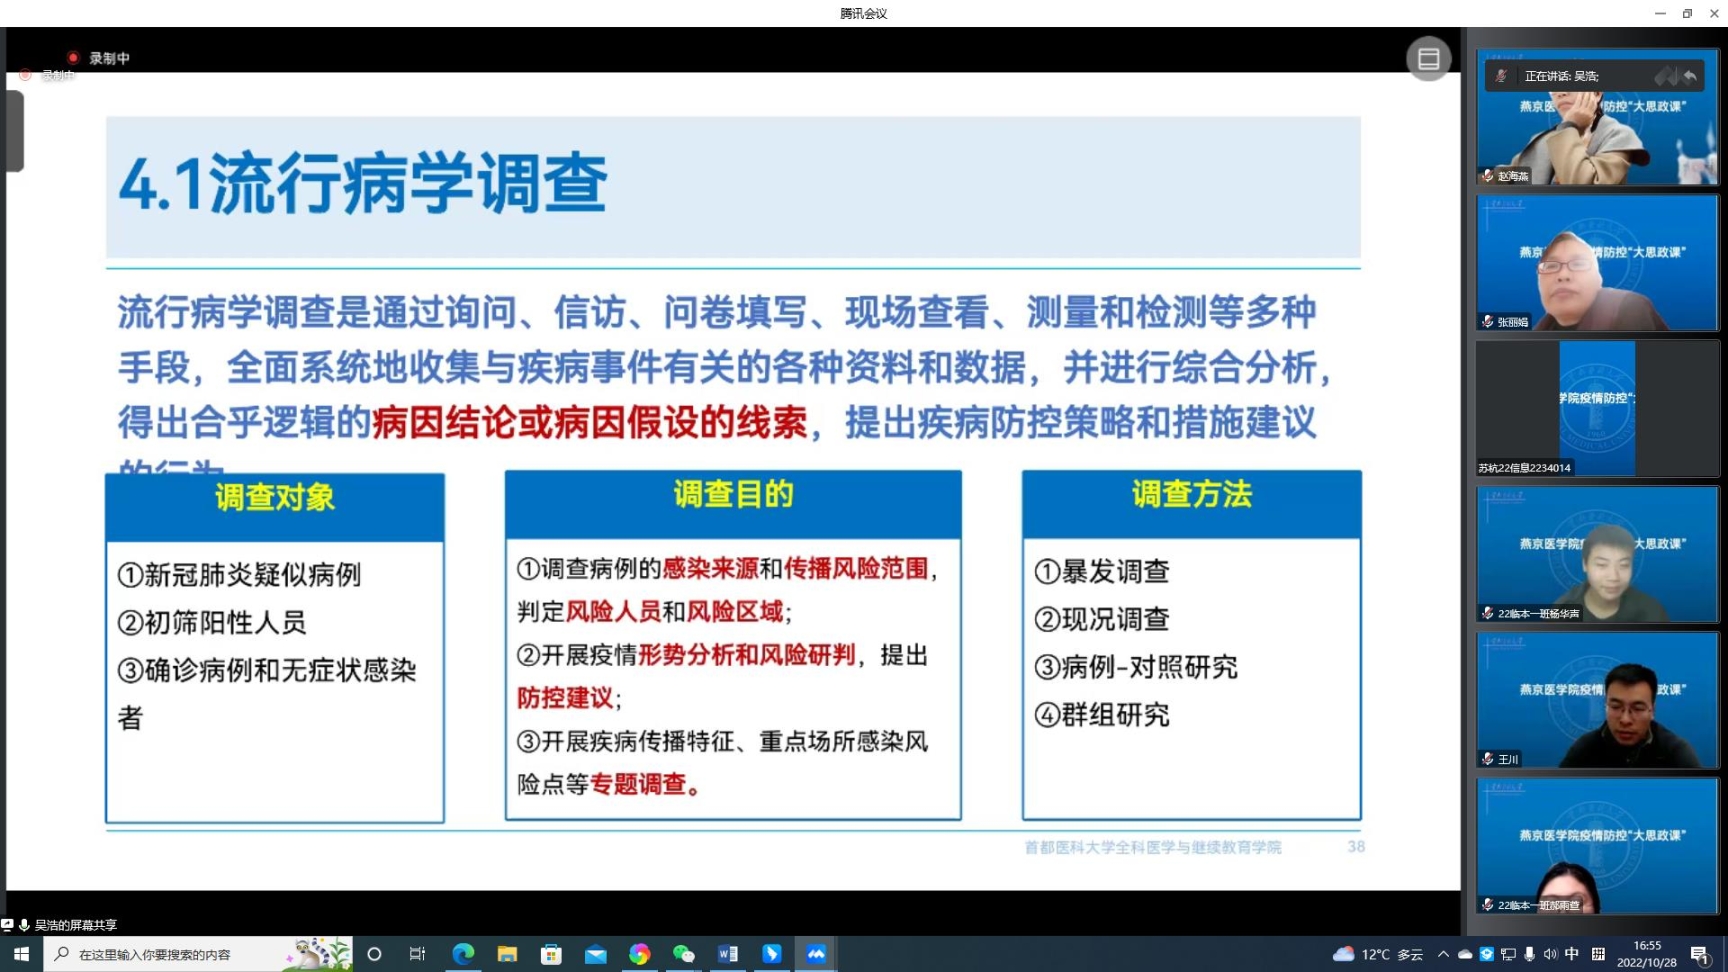Viewport: 1728px width, 972px height.
Task: Open the Task View button
Action: [417, 954]
